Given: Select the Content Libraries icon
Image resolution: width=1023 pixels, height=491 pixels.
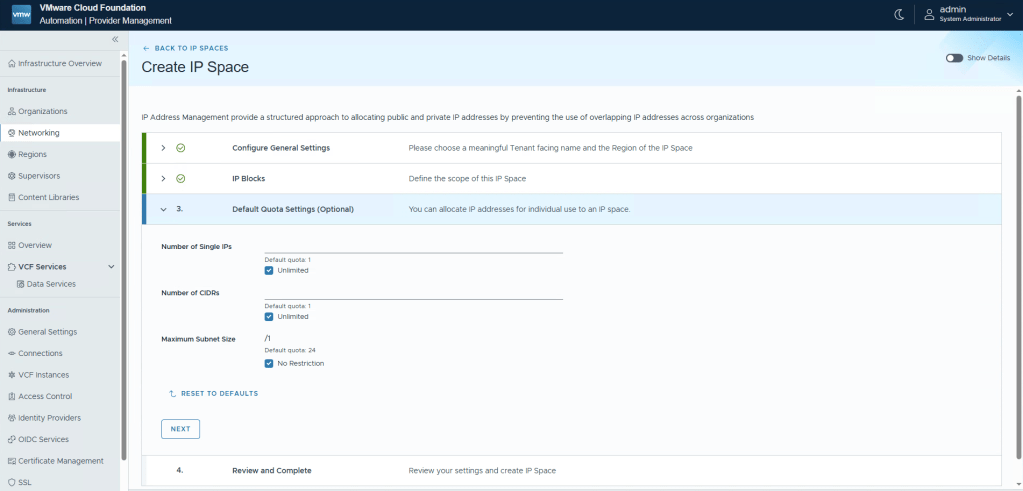Looking at the screenshot, I should click(x=12, y=197).
